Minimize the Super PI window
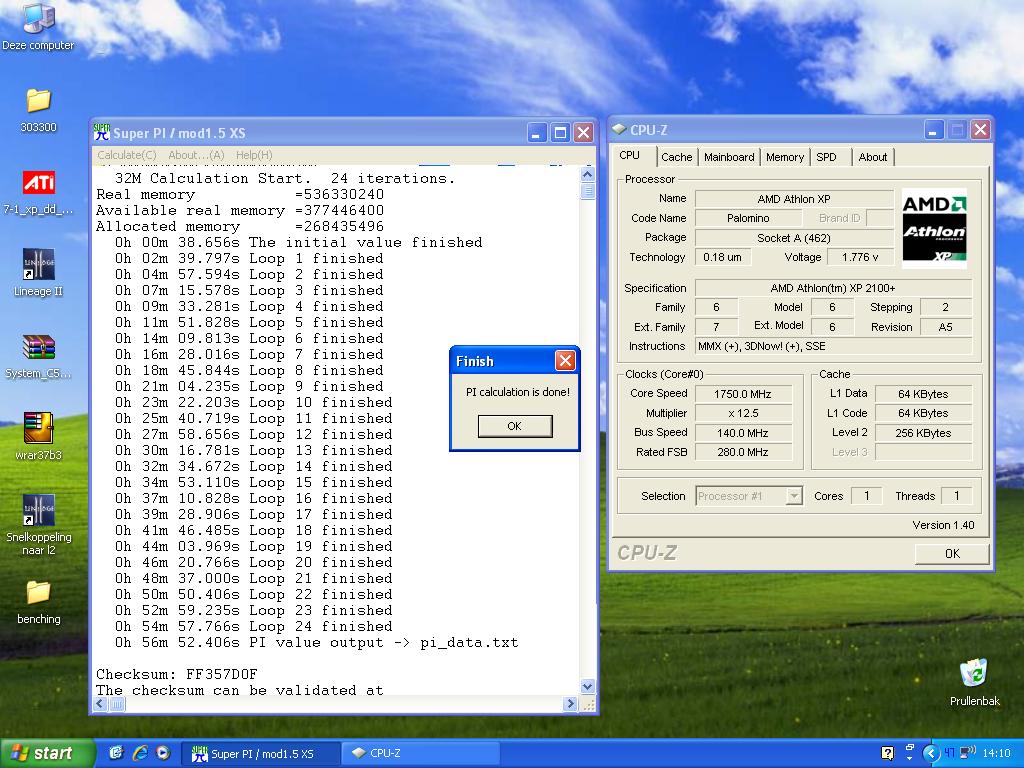The width and height of the screenshot is (1024, 768). point(536,133)
